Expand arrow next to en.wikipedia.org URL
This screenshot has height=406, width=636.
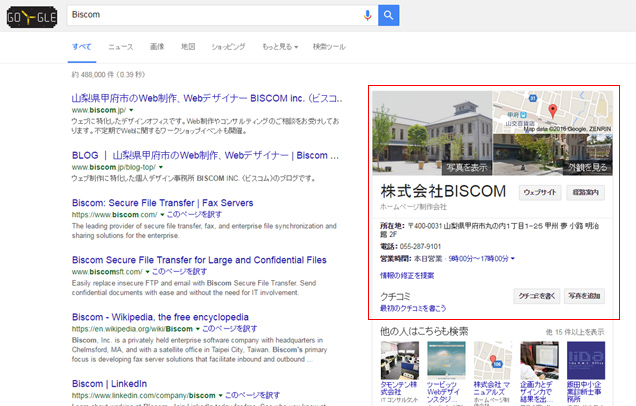(198, 329)
